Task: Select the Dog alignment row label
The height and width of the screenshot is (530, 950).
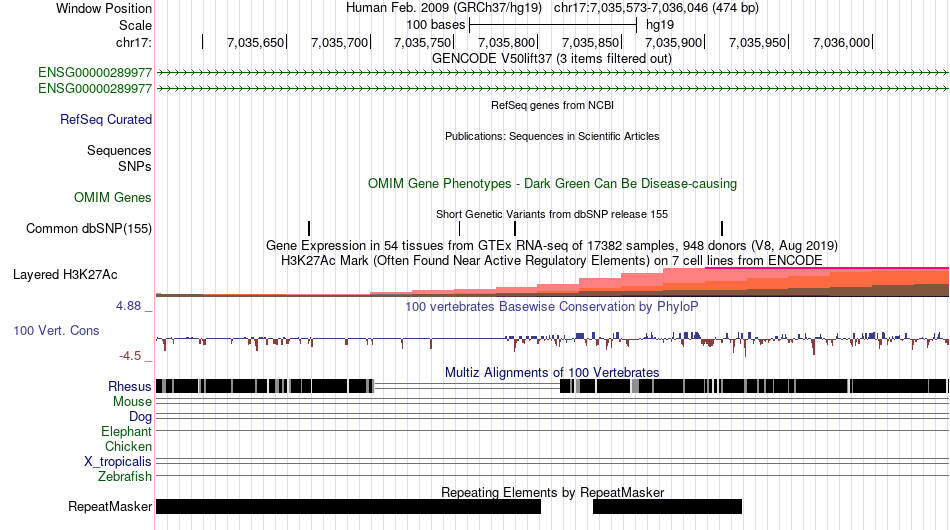Action: tap(140, 417)
